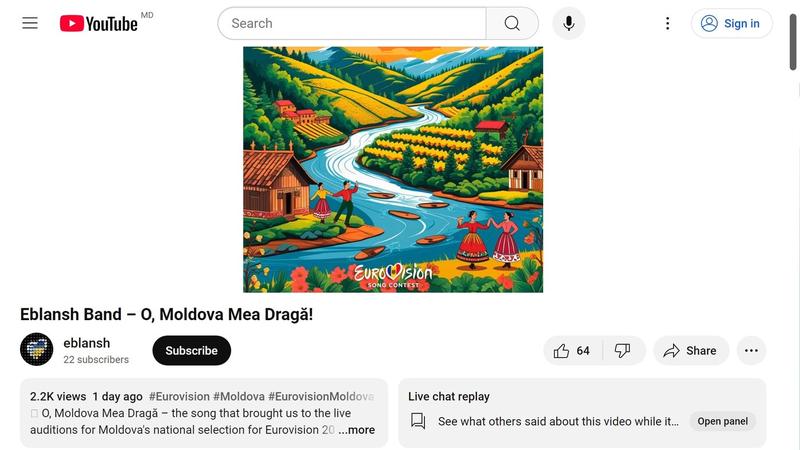Expand description with ...more
The height and width of the screenshot is (450, 800).
[x=357, y=430]
